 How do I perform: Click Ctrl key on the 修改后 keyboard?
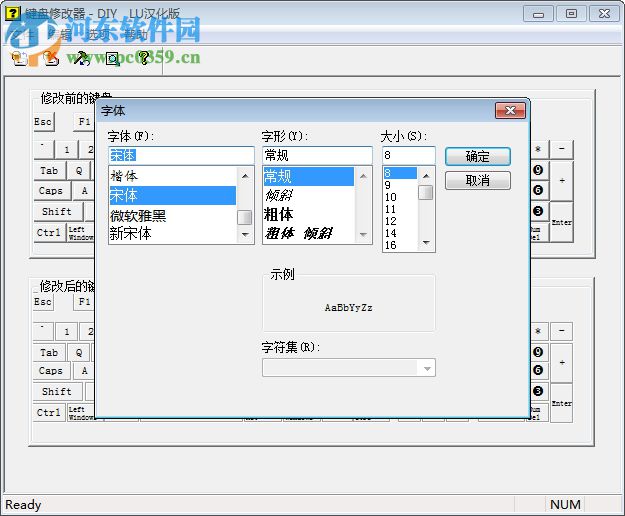click(49, 412)
